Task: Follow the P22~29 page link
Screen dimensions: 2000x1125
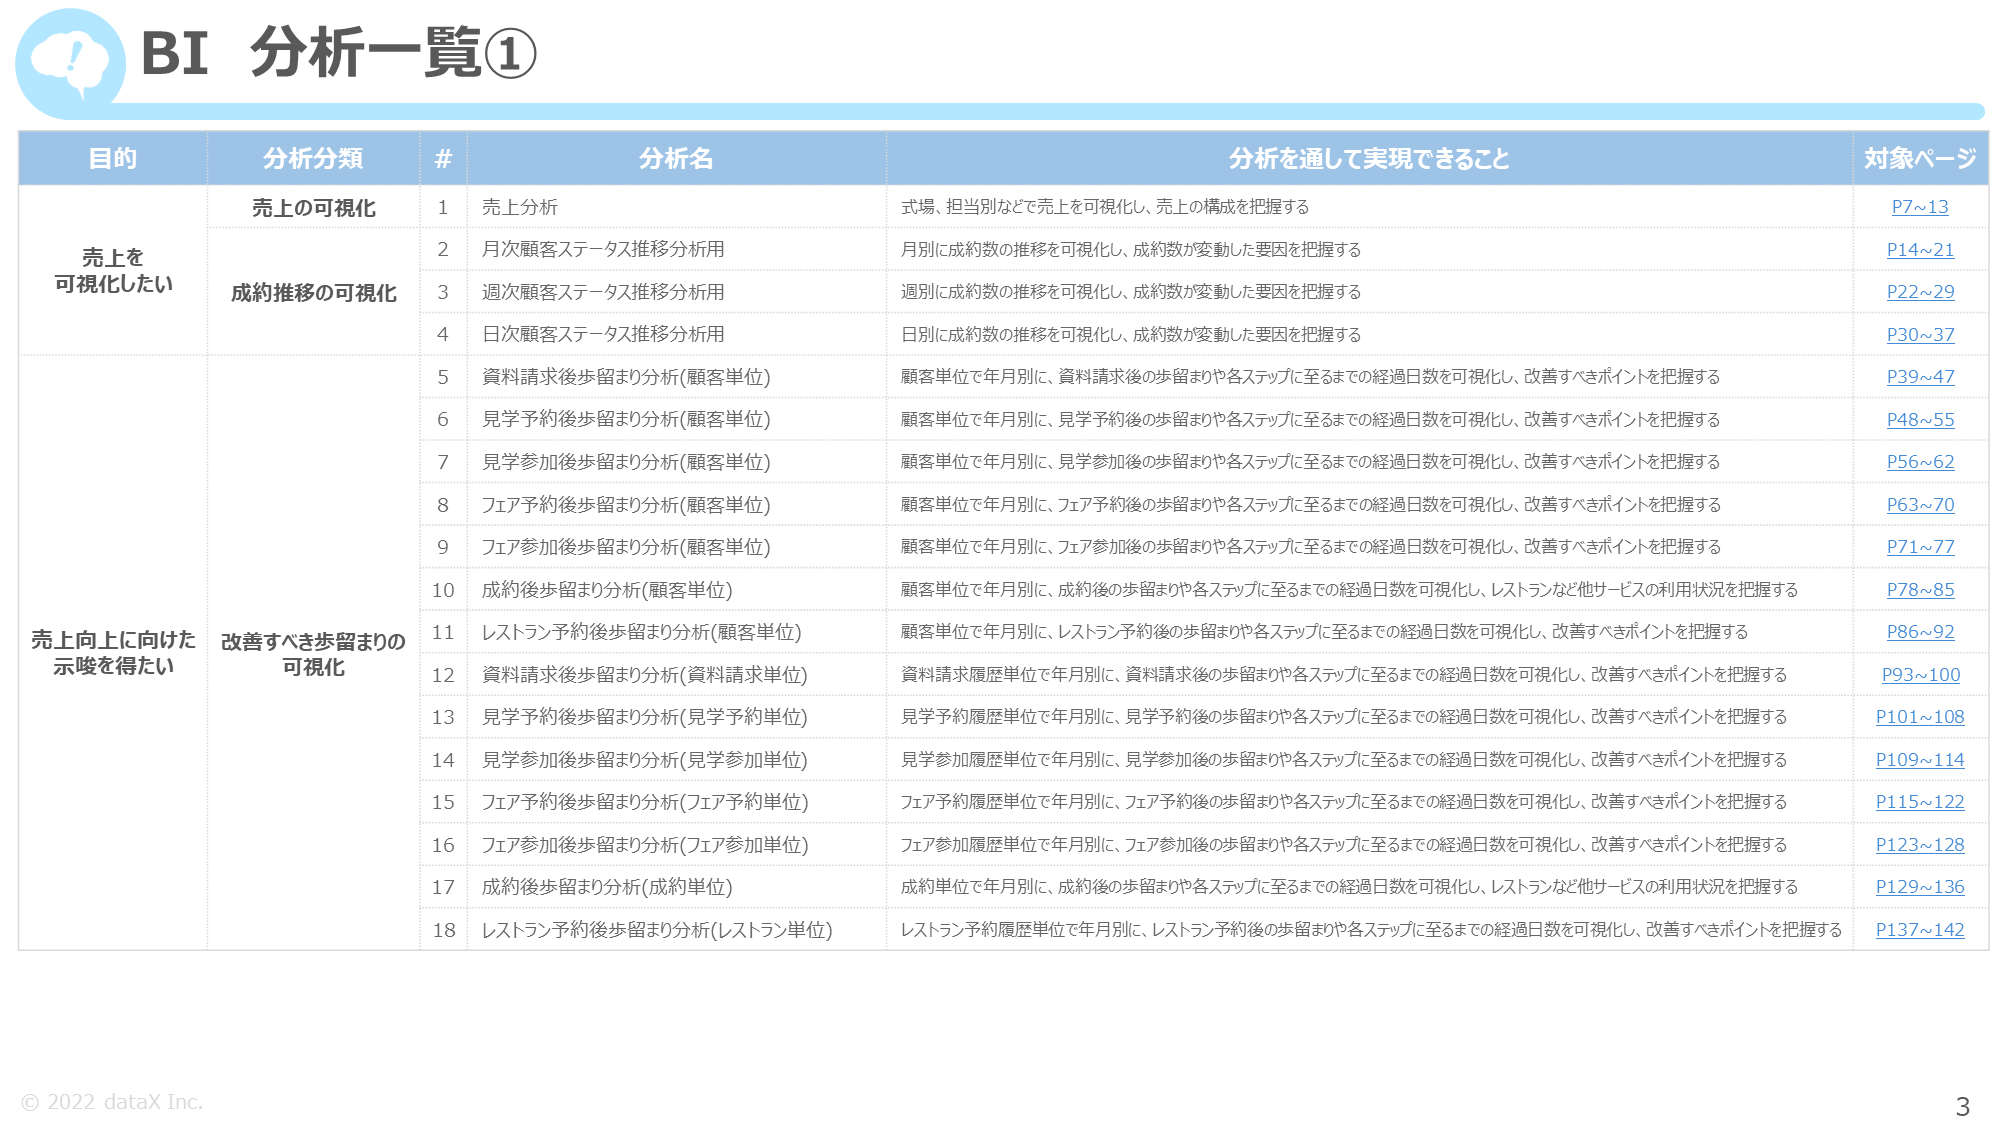Action: pyautogui.click(x=1919, y=292)
